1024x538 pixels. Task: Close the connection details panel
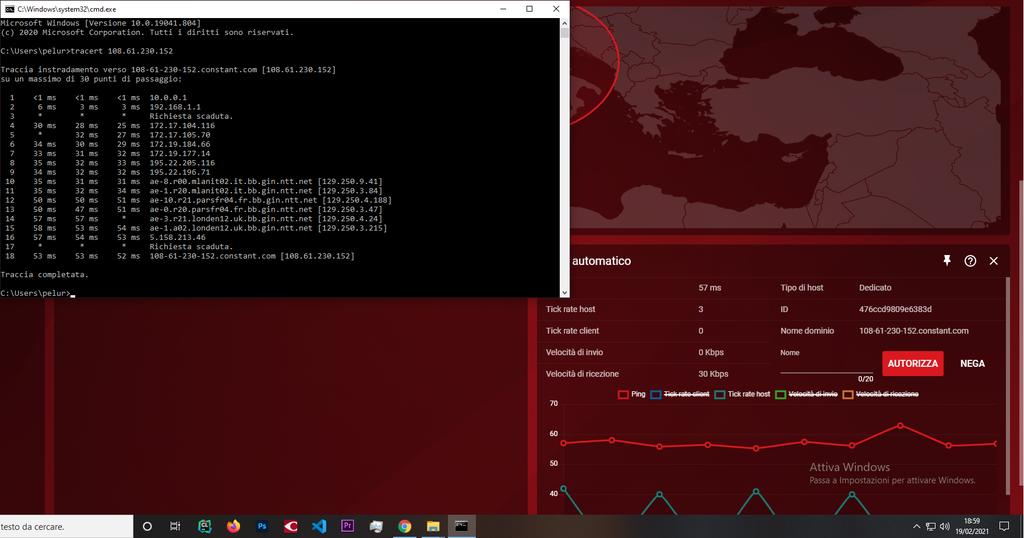pyautogui.click(x=993, y=261)
